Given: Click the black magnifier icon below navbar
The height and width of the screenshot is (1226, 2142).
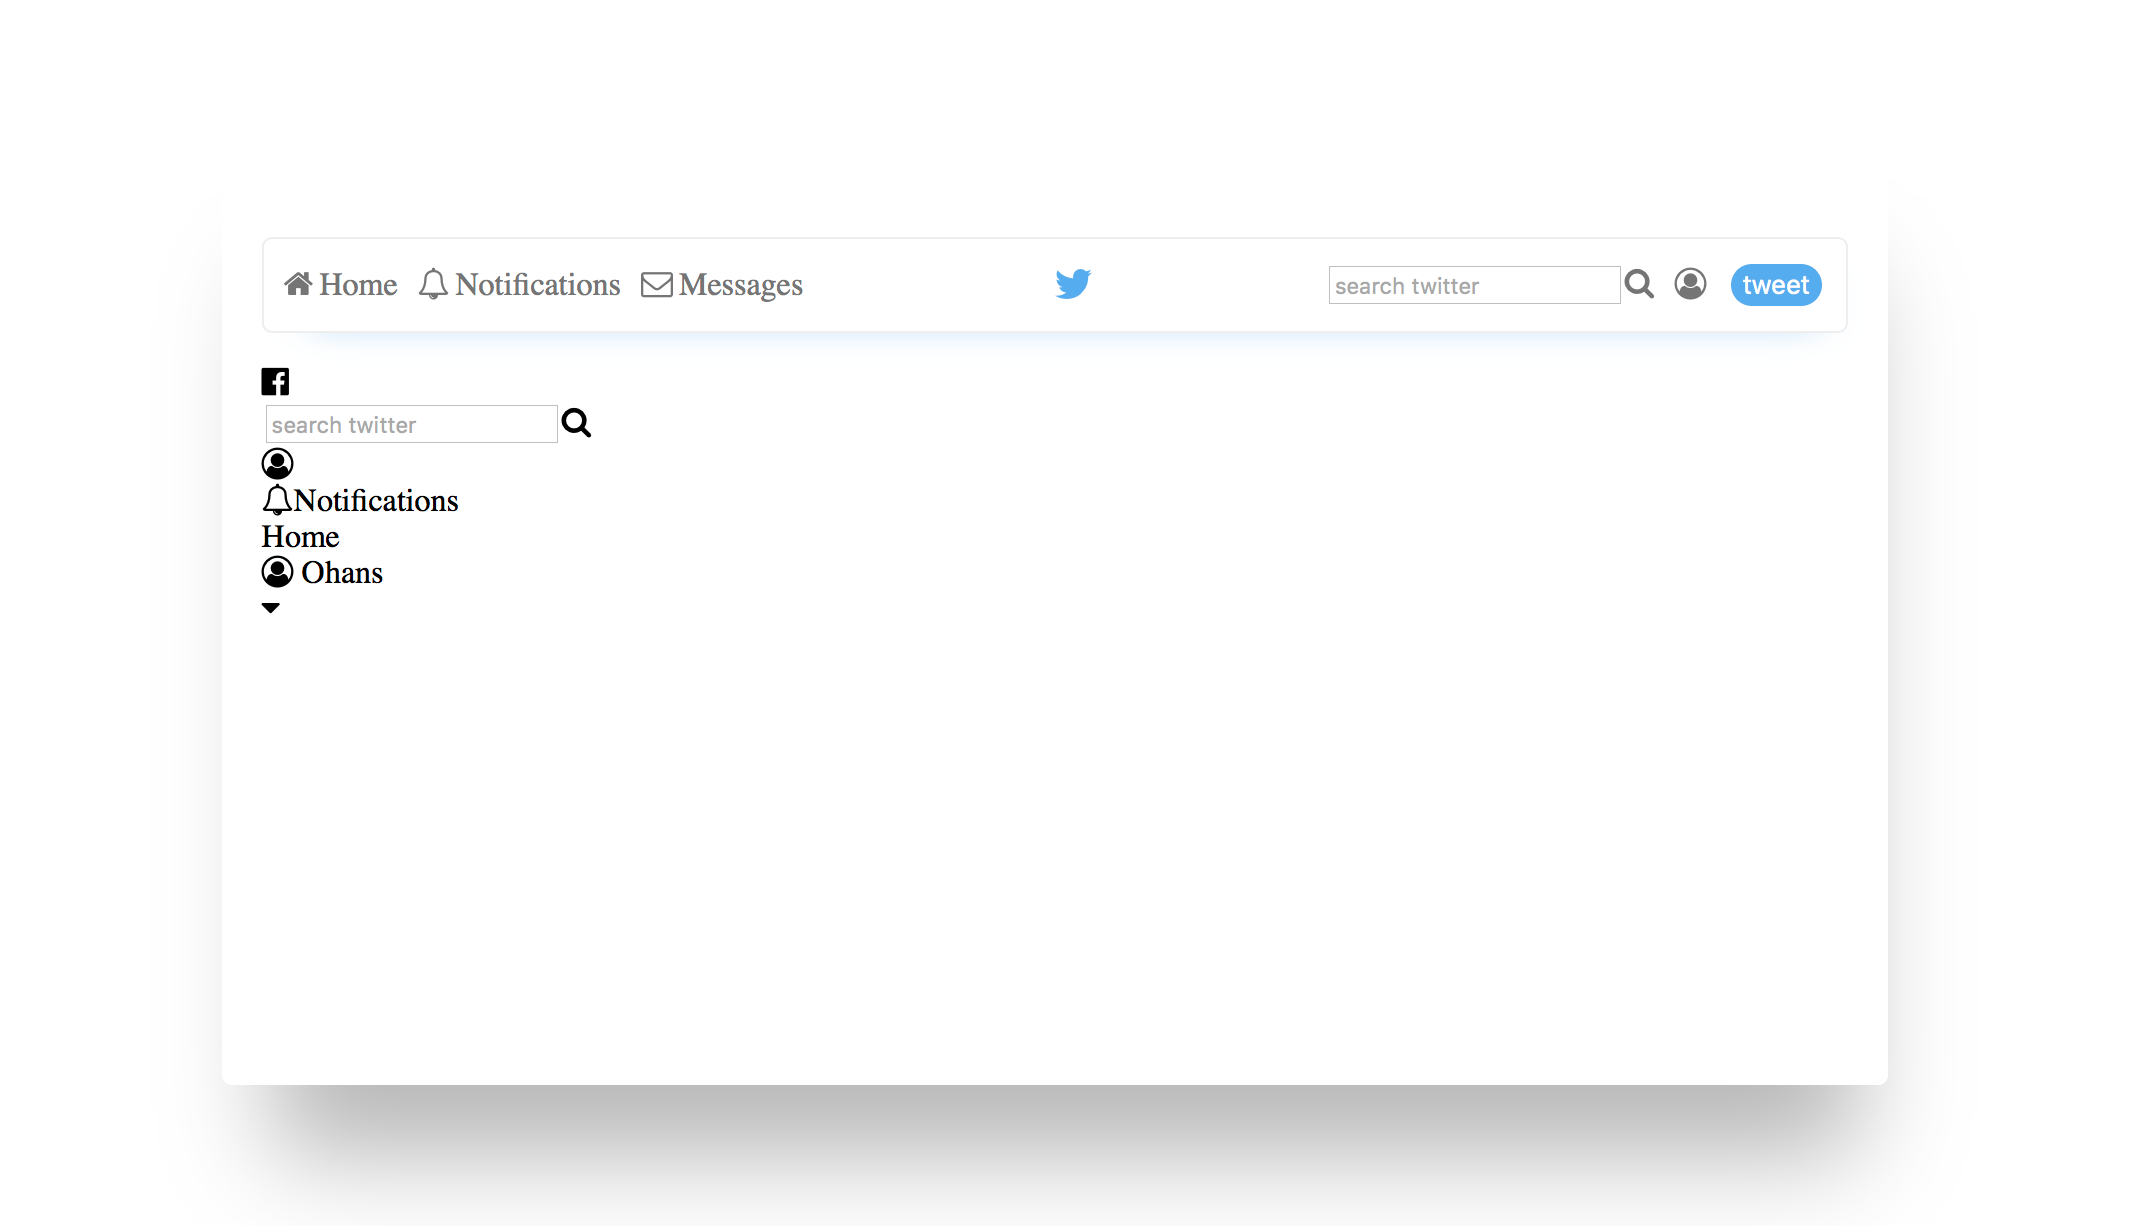Looking at the screenshot, I should pyautogui.click(x=576, y=423).
